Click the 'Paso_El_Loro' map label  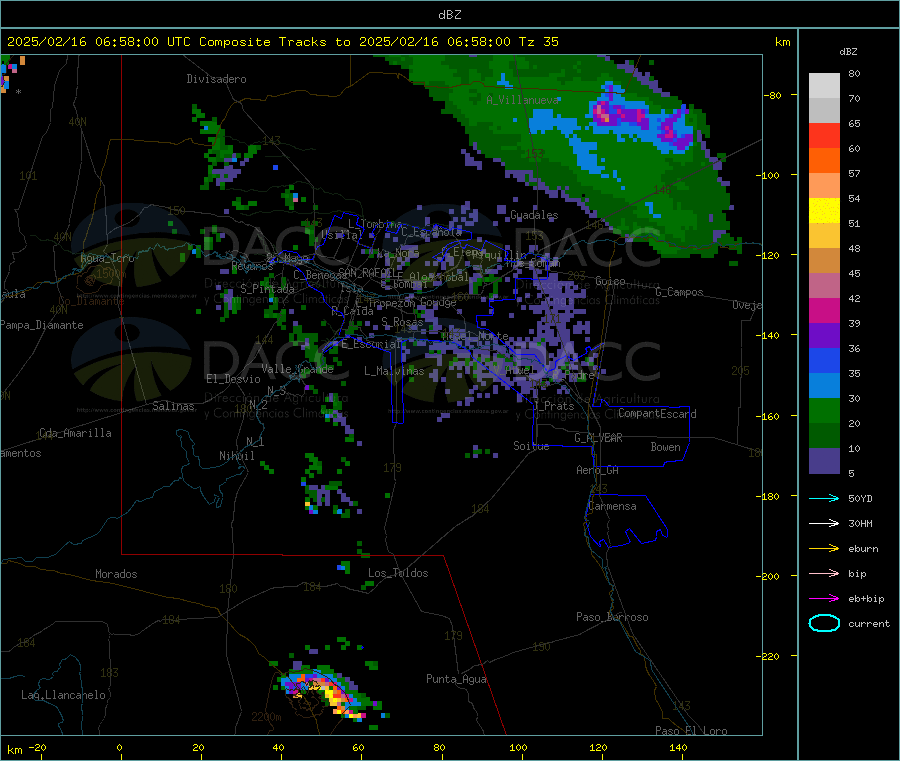click(x=691, y=731)
